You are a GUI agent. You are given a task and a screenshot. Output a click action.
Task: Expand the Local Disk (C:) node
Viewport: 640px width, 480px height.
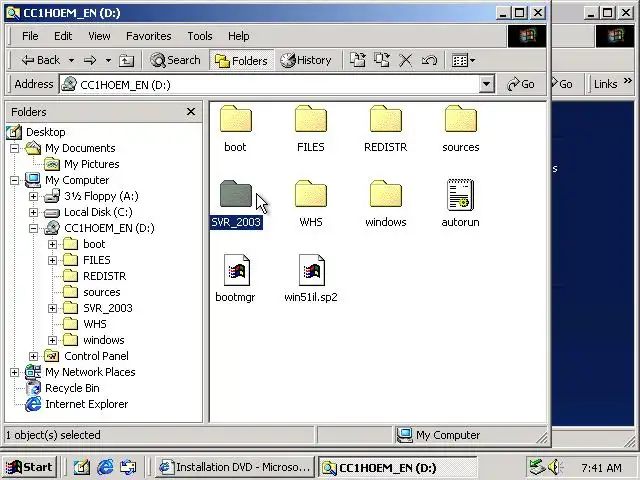pyautogui.click(x=33, y=212)
